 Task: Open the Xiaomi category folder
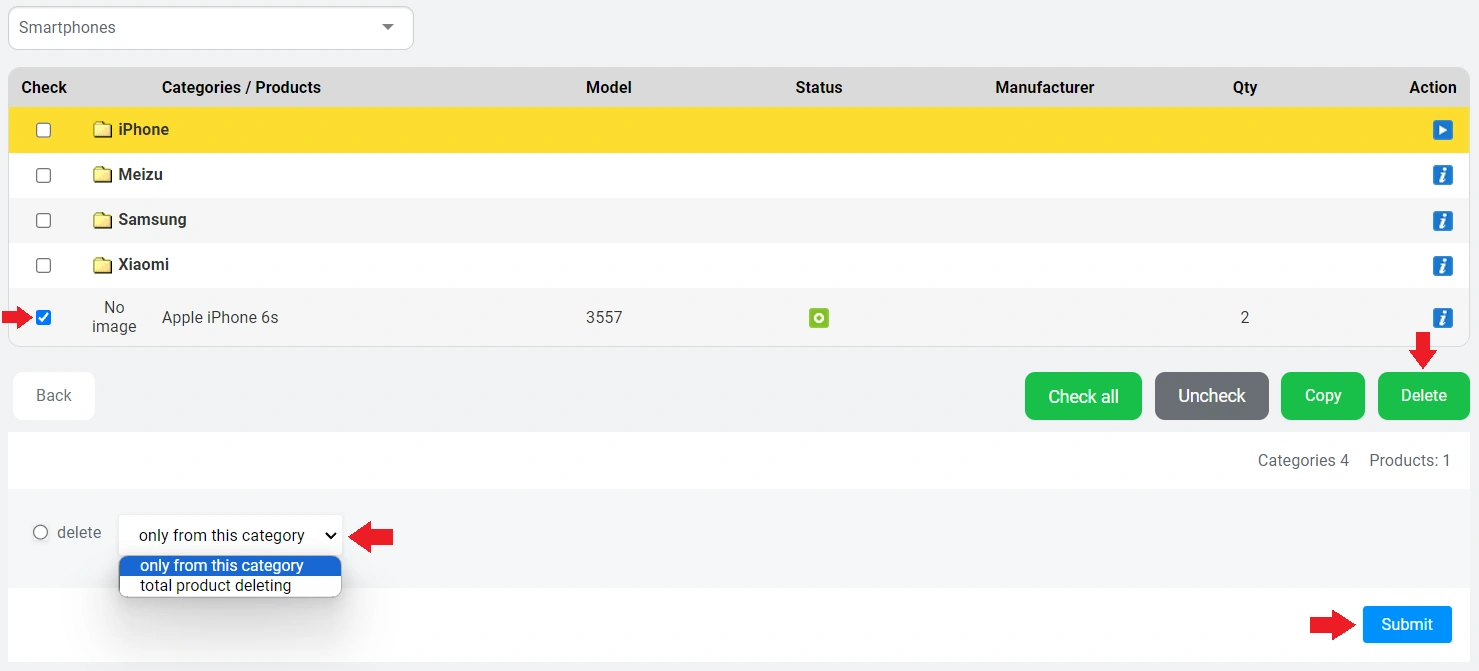coord(143,265)
